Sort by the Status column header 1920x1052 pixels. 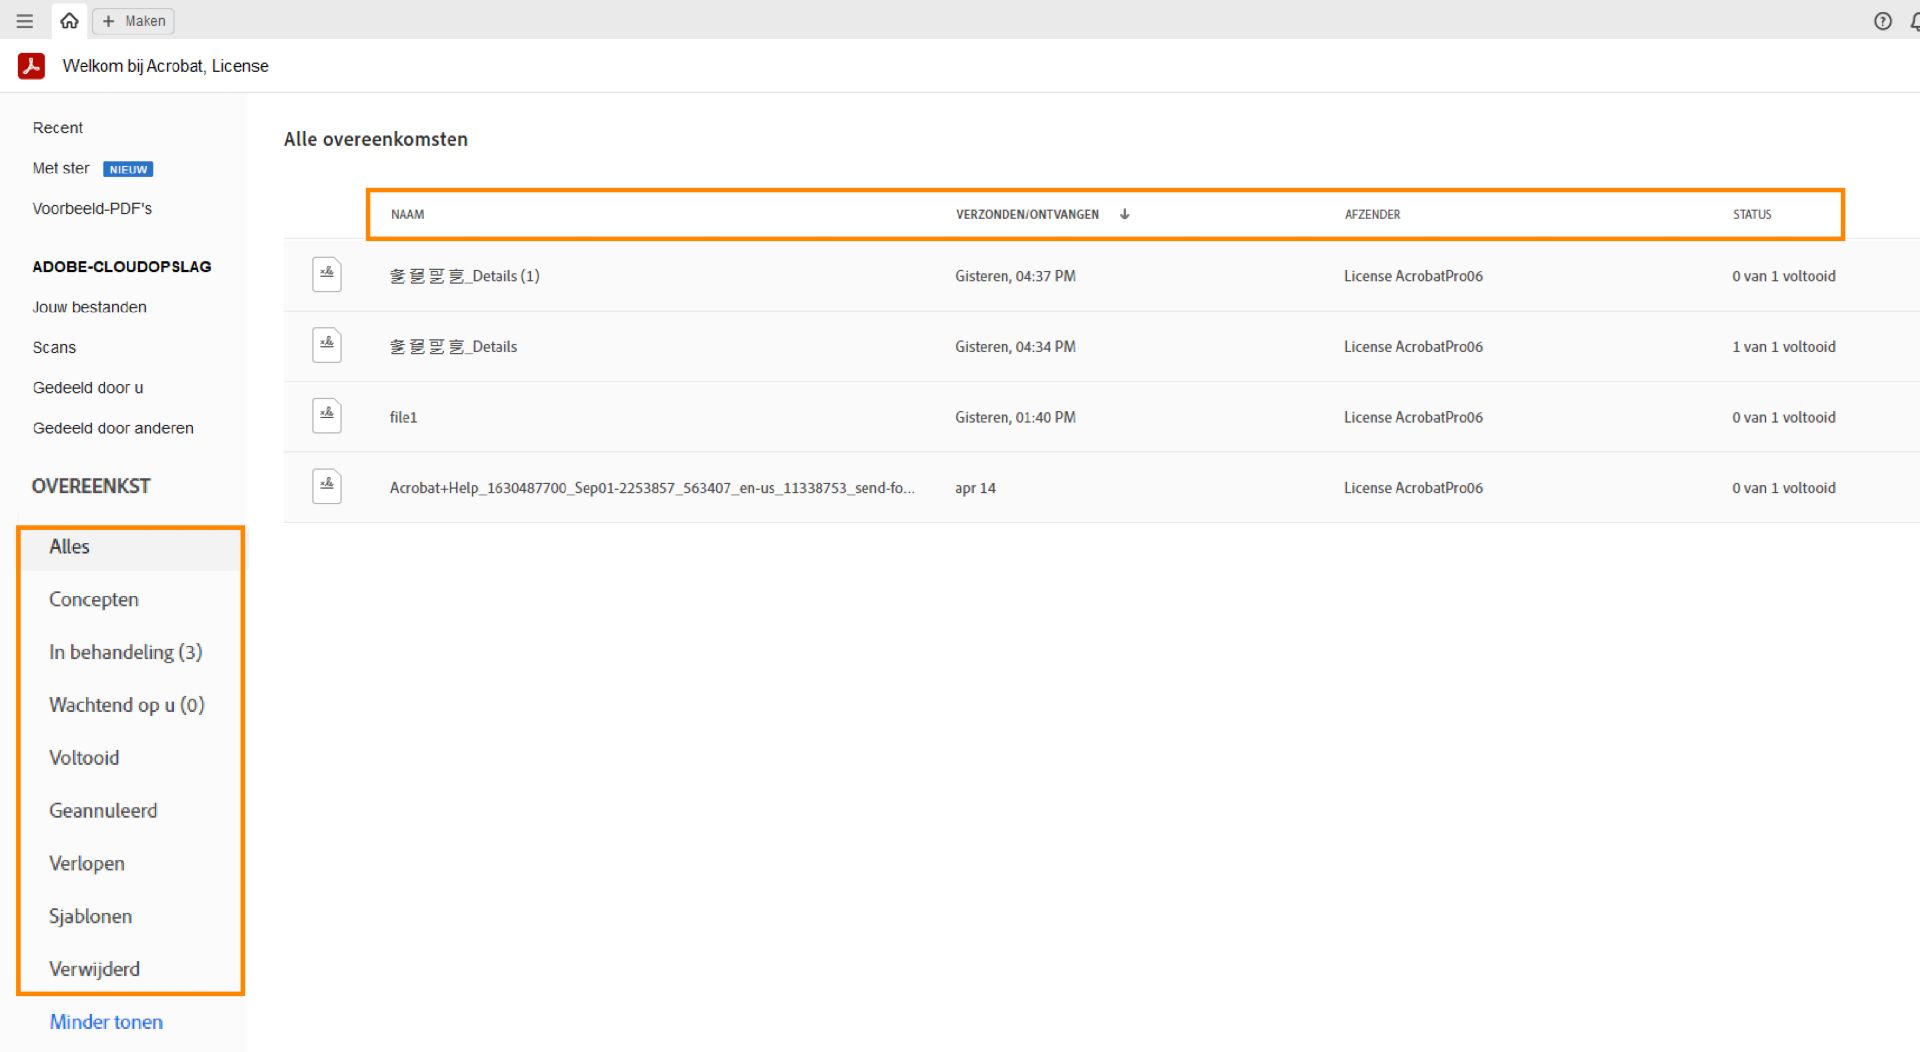1752,214
